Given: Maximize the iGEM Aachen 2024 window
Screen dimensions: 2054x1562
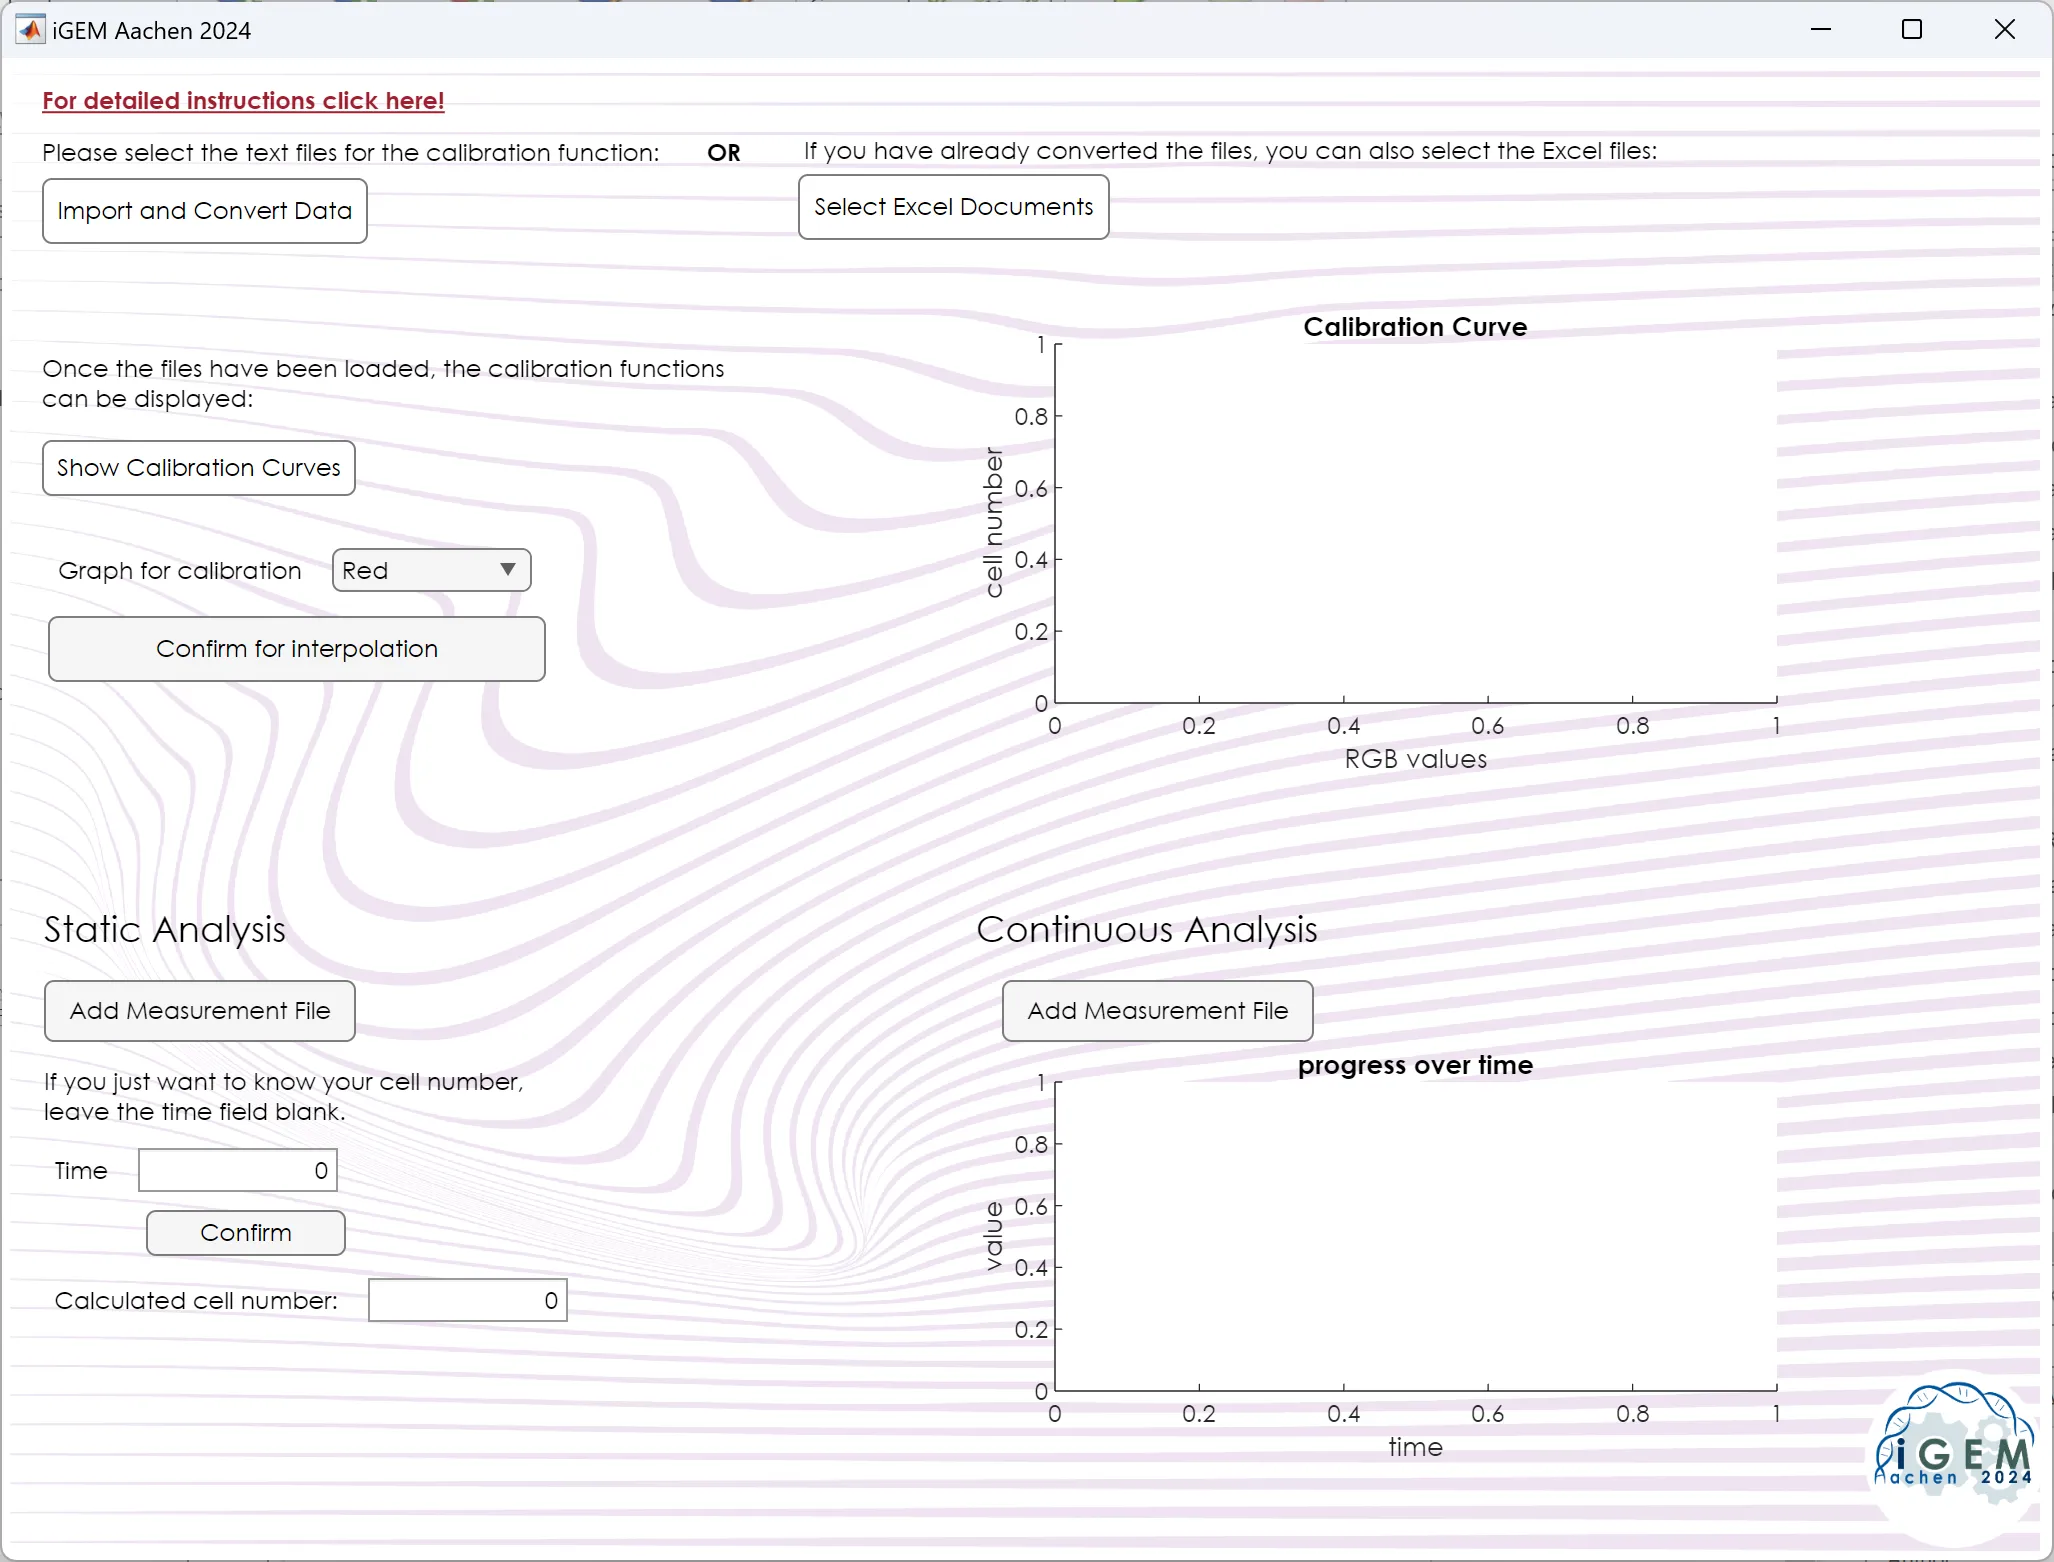Looking at the screenshot, I should pos(1911,30).
